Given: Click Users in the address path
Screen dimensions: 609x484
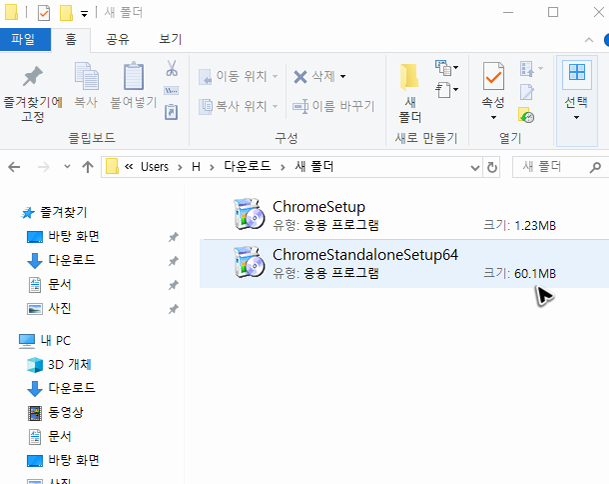Looking at the screenshot, I should click(155, 167).
